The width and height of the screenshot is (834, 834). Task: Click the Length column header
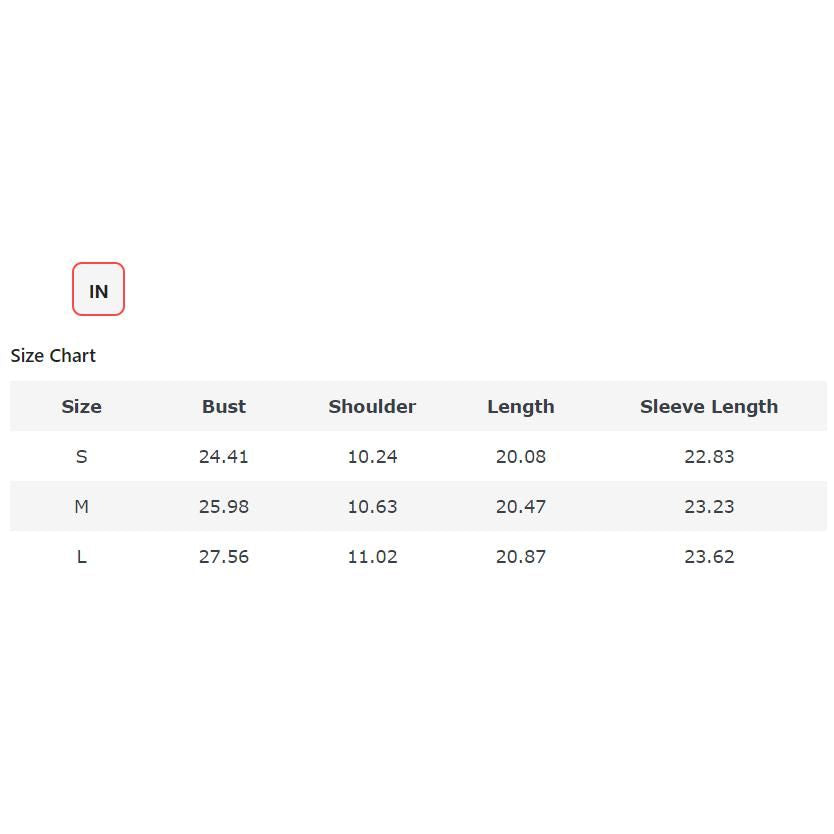click(x=520, y=407)
